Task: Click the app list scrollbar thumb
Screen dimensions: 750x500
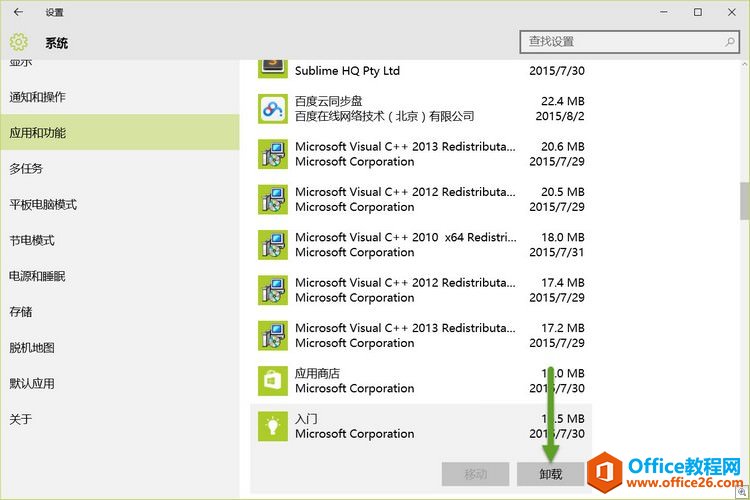Action: (745, 200)
